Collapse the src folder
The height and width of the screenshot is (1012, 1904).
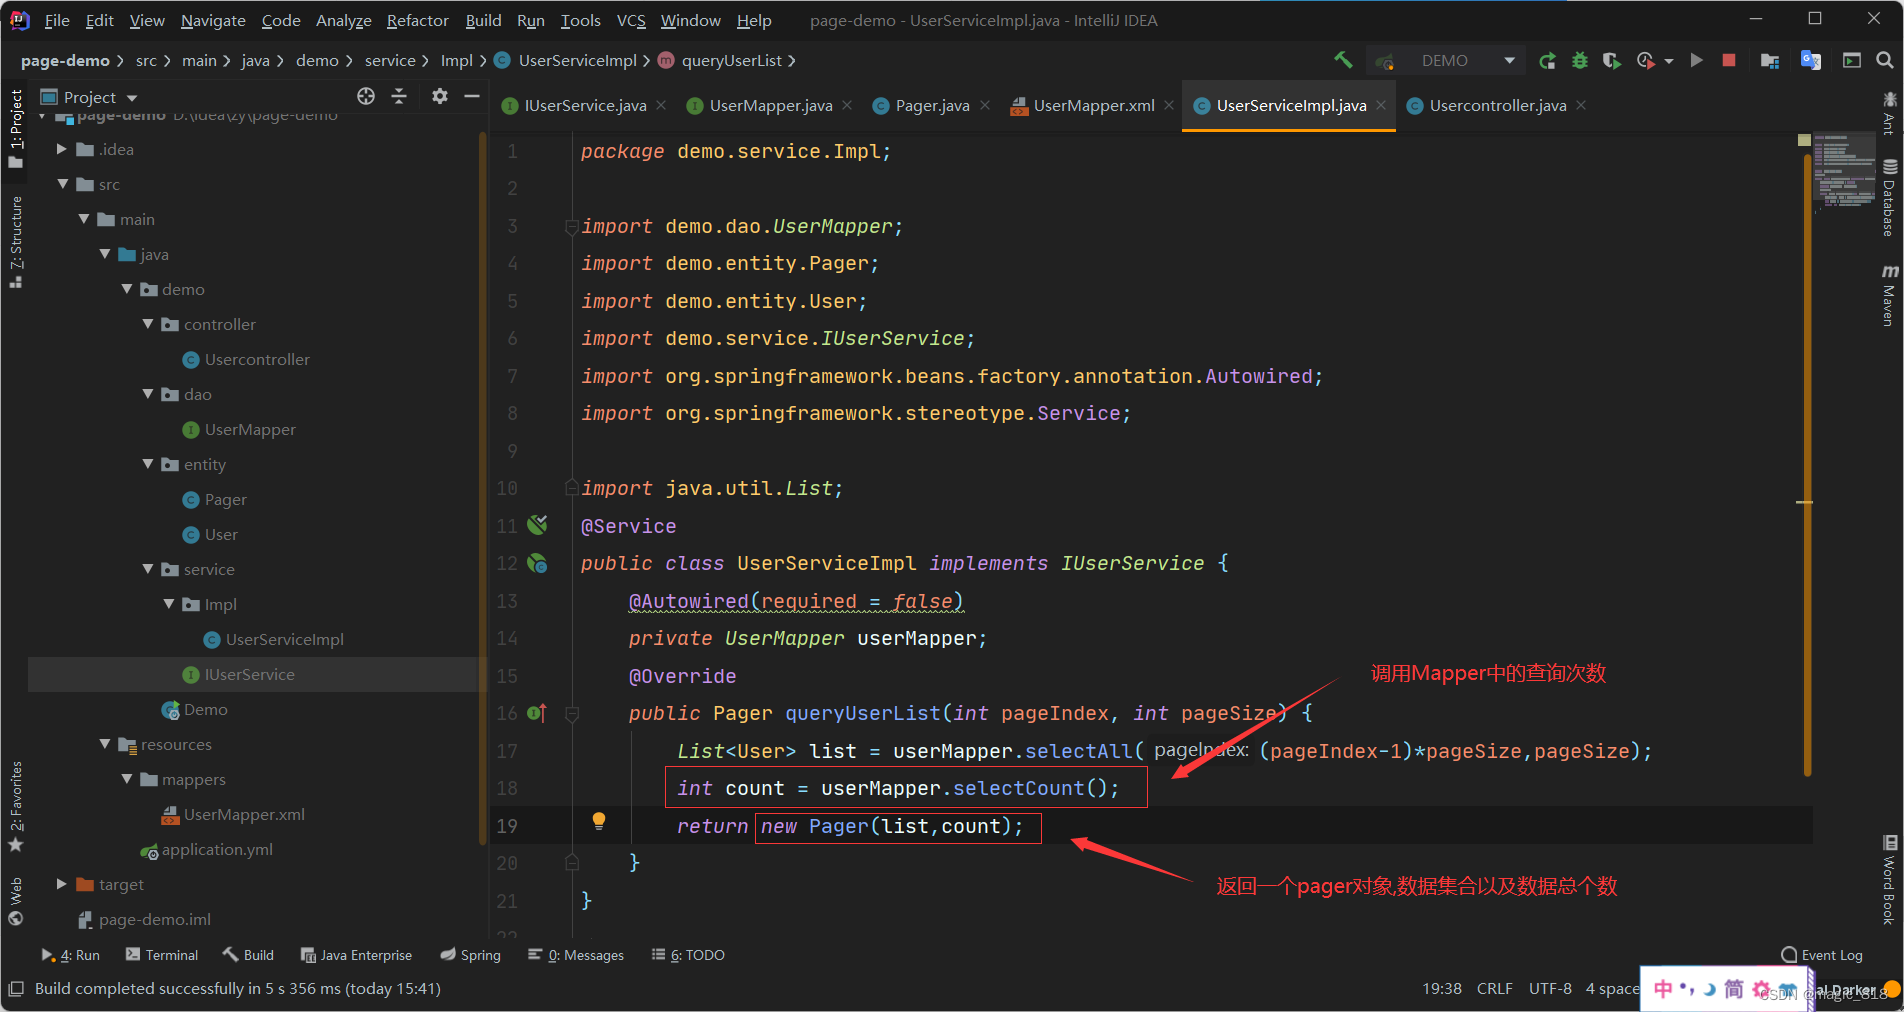point(62,184)
